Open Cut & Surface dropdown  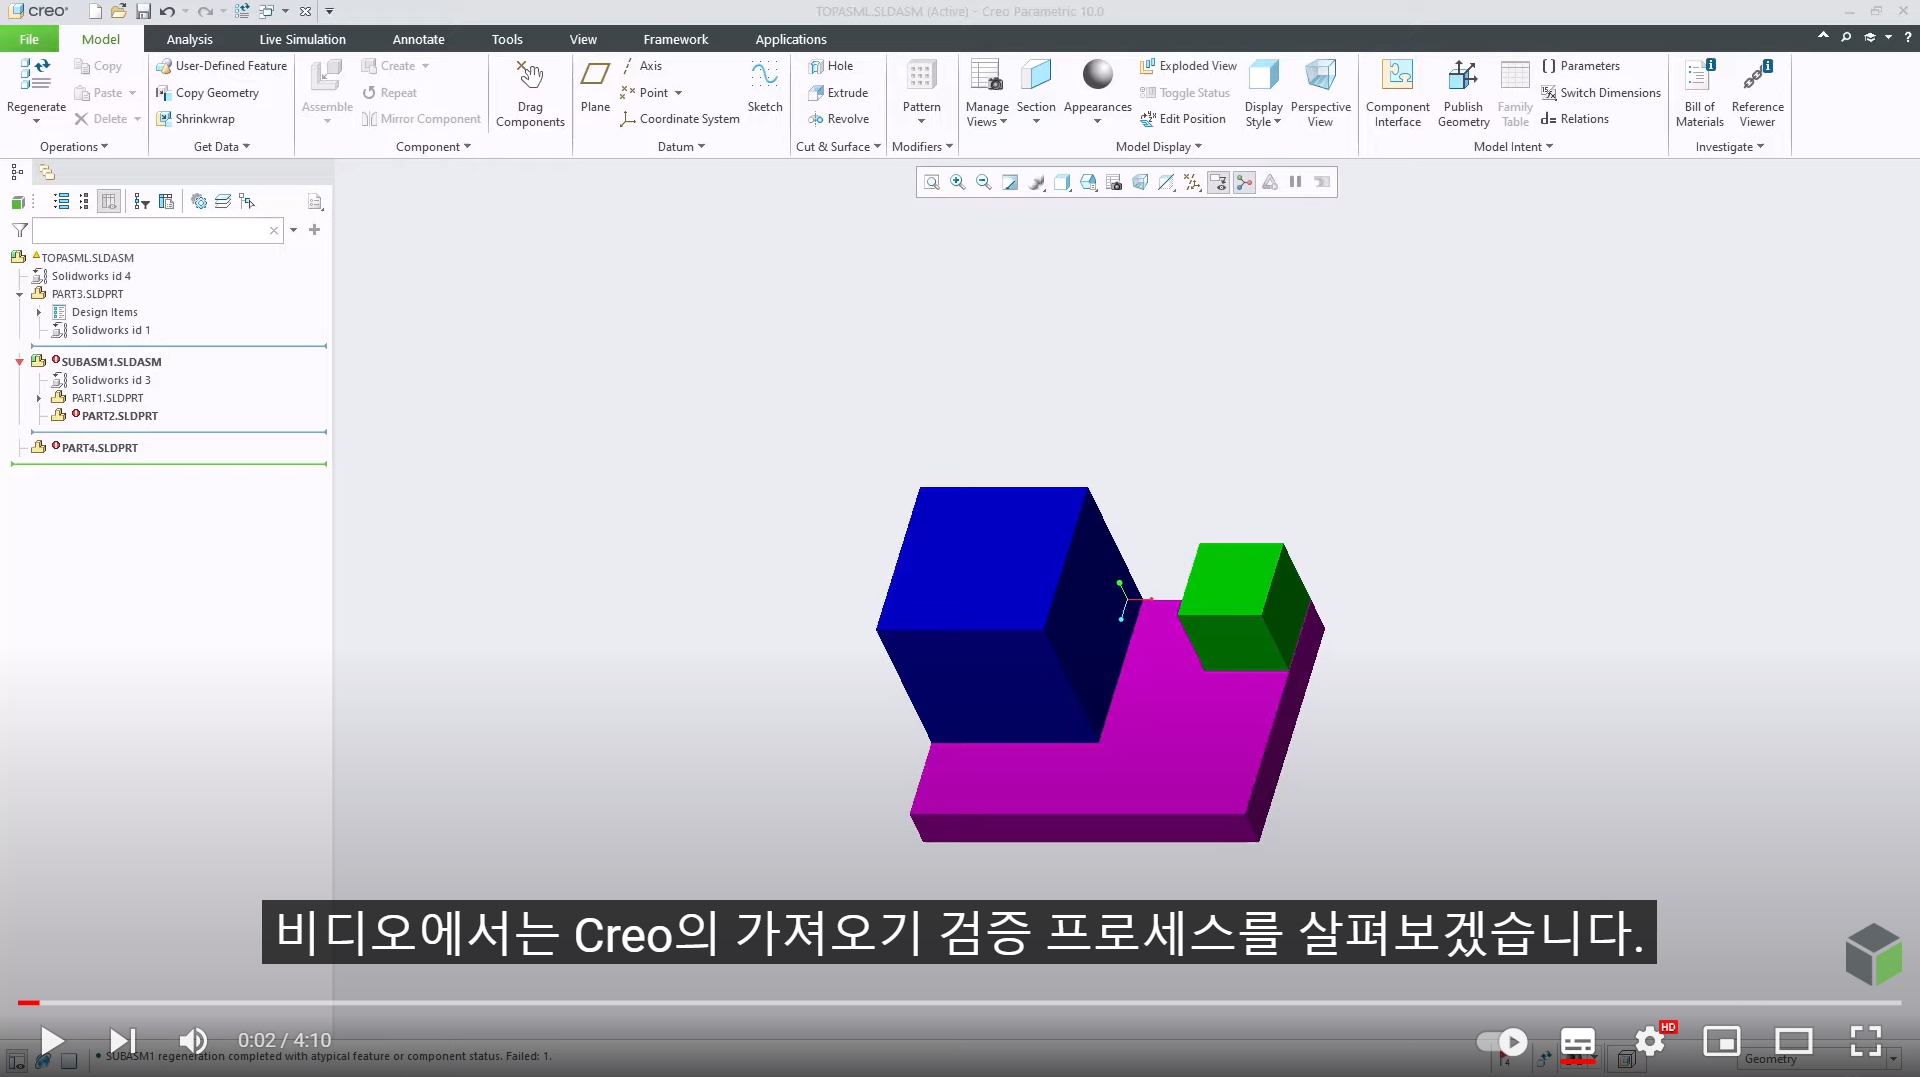point(838,147)
